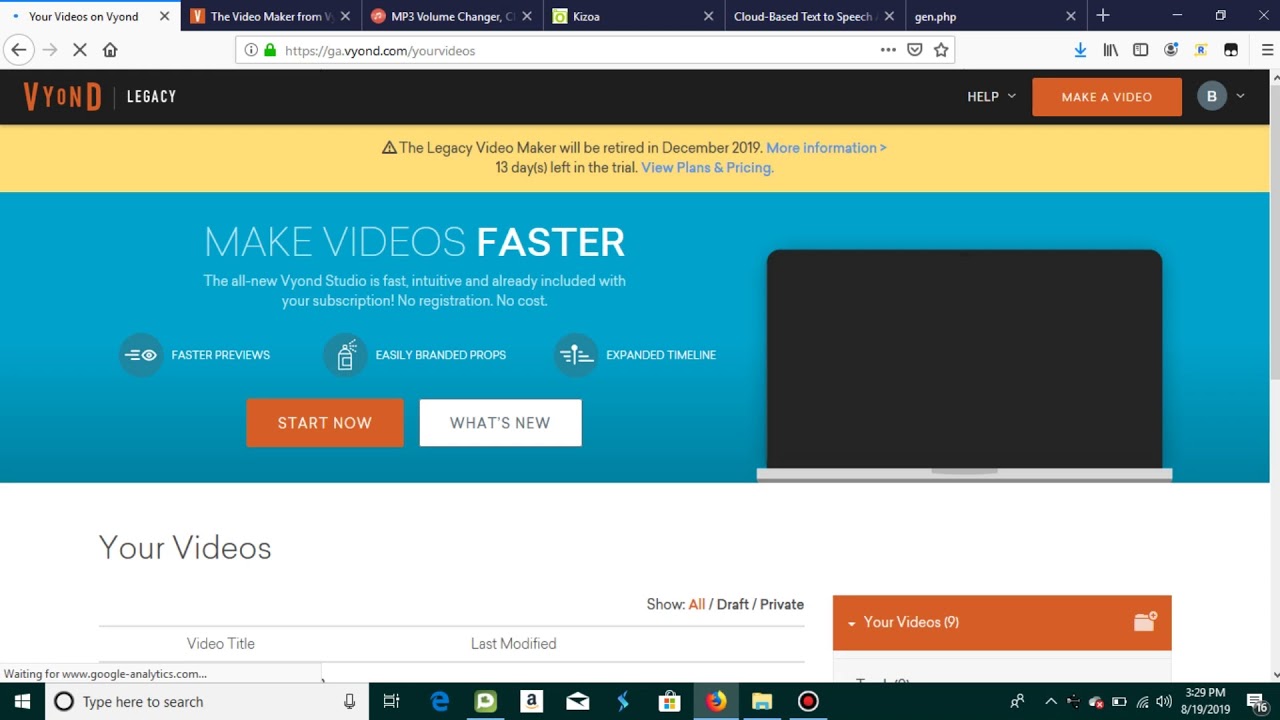Open the Firefox hamburger menu
Screen dimensions: 1280x720
(1267, 50)
